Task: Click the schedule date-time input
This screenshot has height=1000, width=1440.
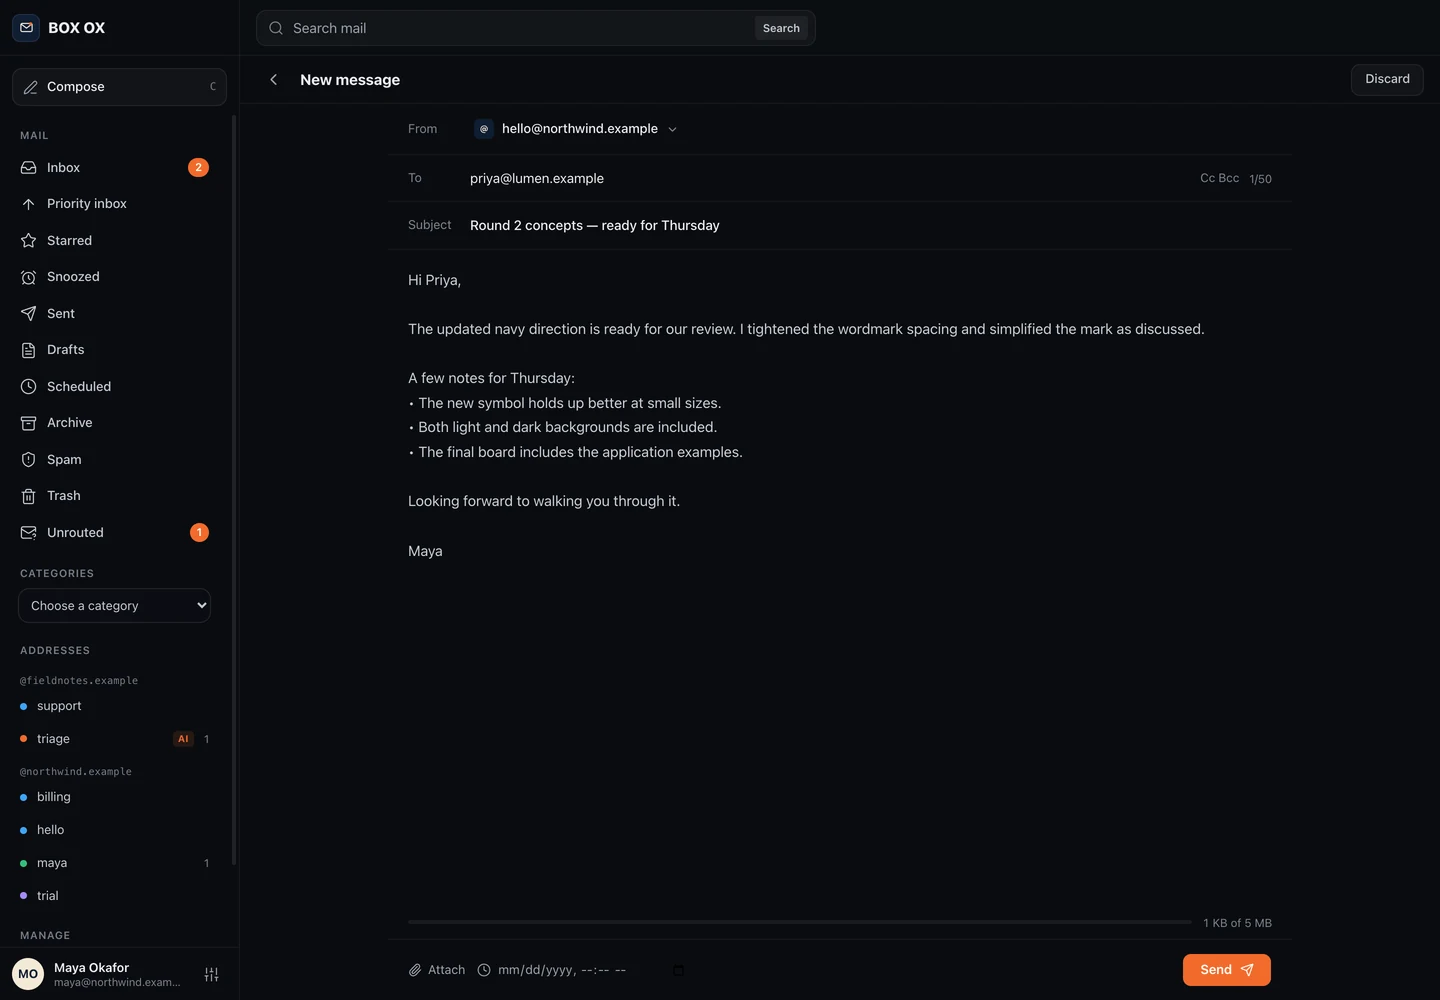Action: click(x=591, y=970)
